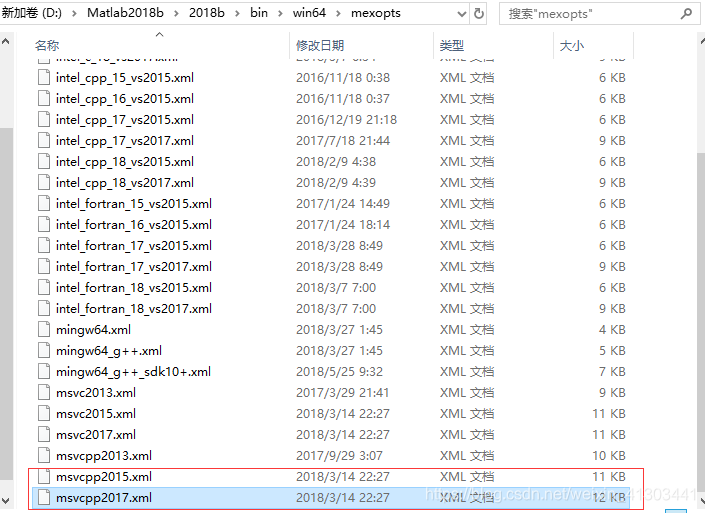Click the file icon of mingw64_g++.xml

(x=44, y=351)
